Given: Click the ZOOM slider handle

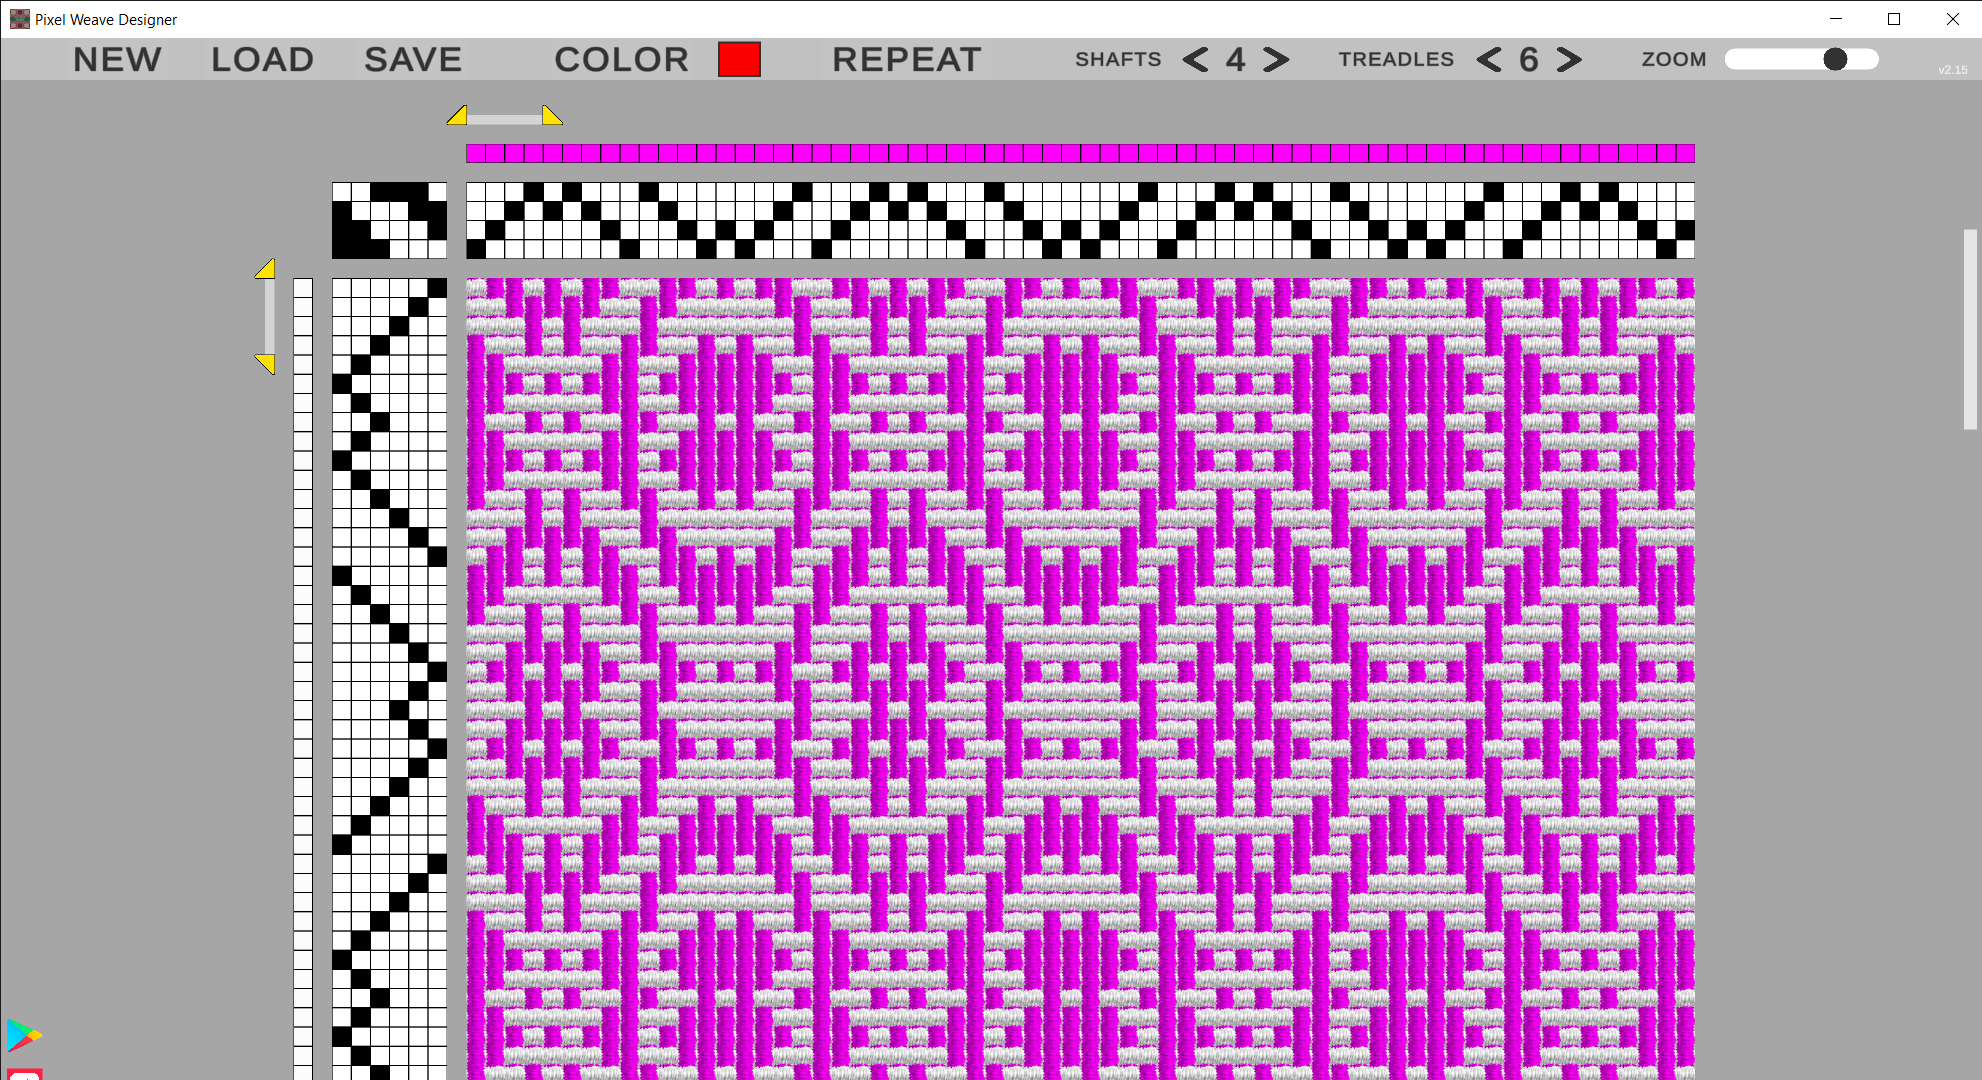Looking at the screenshot, I should [1835, 60].
